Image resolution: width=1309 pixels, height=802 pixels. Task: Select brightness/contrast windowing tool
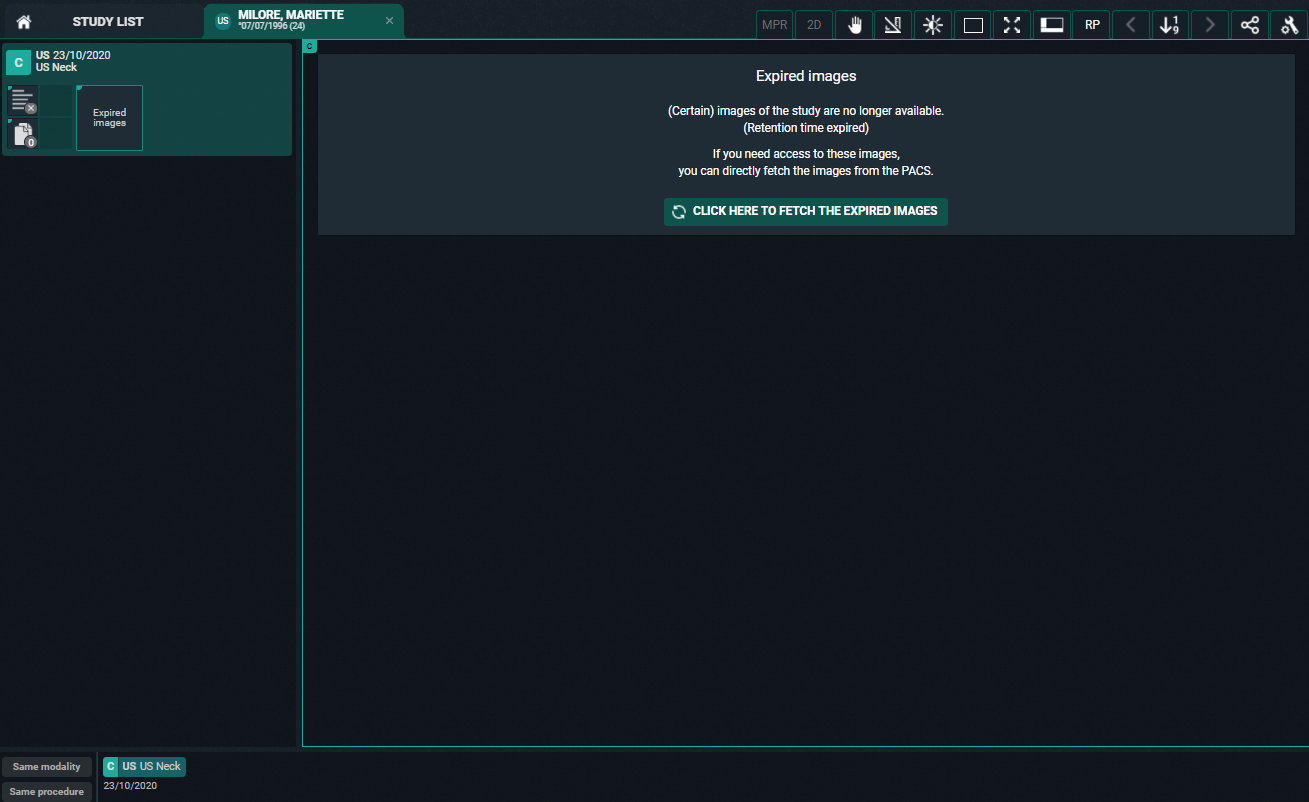pos(933,25)
